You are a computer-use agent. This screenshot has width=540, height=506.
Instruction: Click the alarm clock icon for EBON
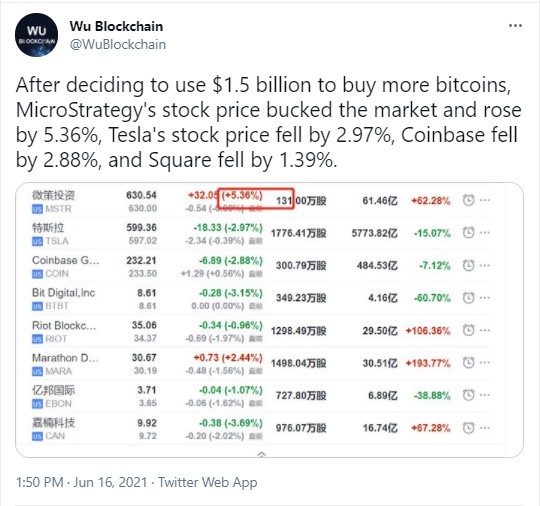(468, 395)
